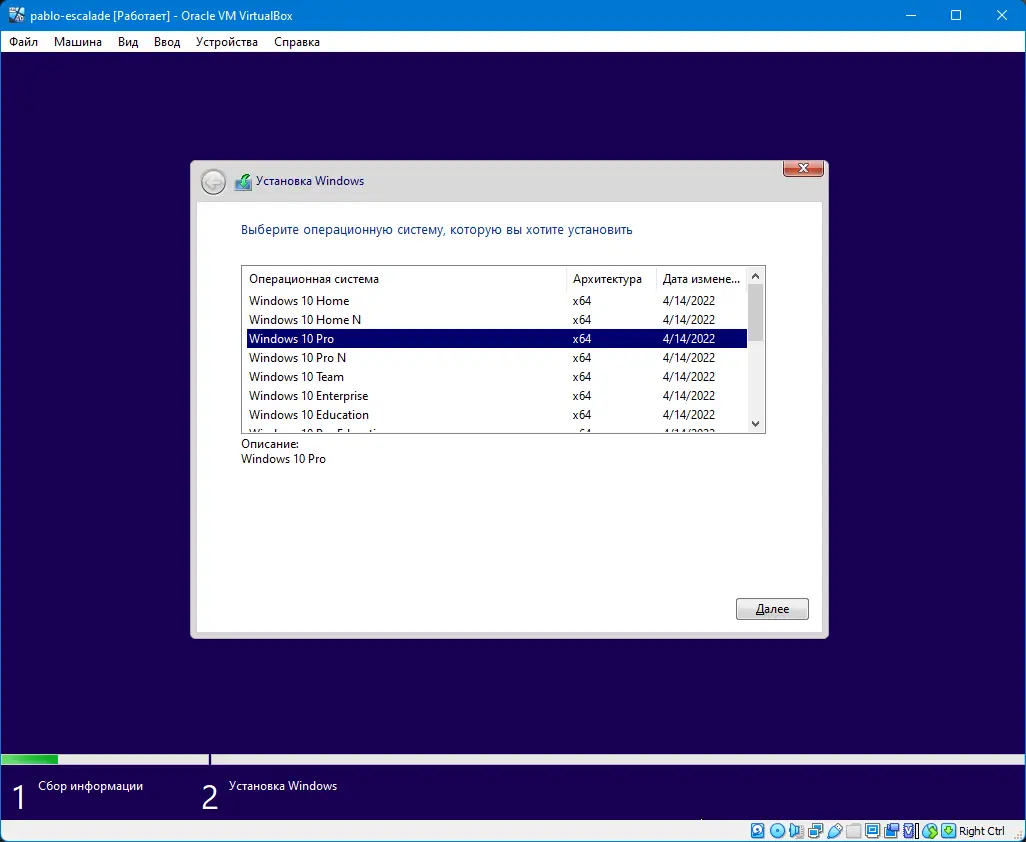1026x842 pixels.
Task: Select Windows 10 Home N row
Action: [x=497, y=320]
